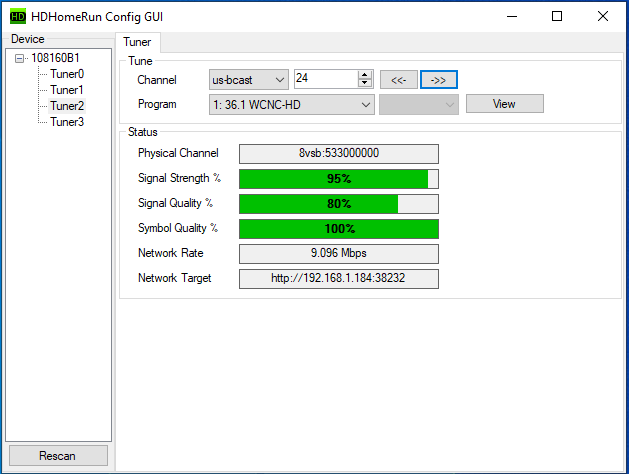Open the empty dropdown beside Program
629x474 pixels.
point(418,104)
